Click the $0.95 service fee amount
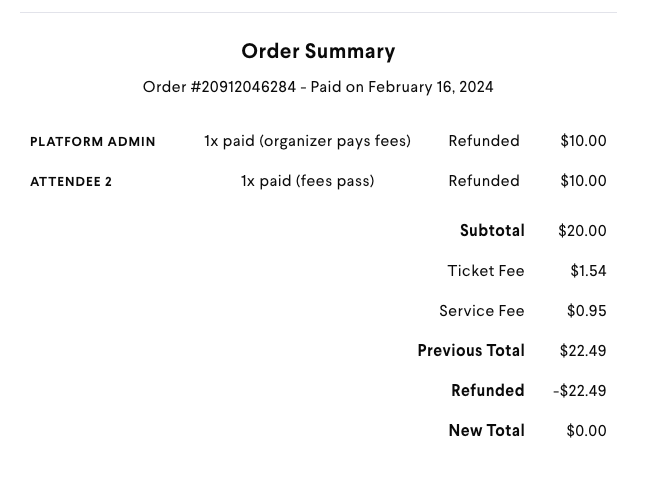 (586, 311)
